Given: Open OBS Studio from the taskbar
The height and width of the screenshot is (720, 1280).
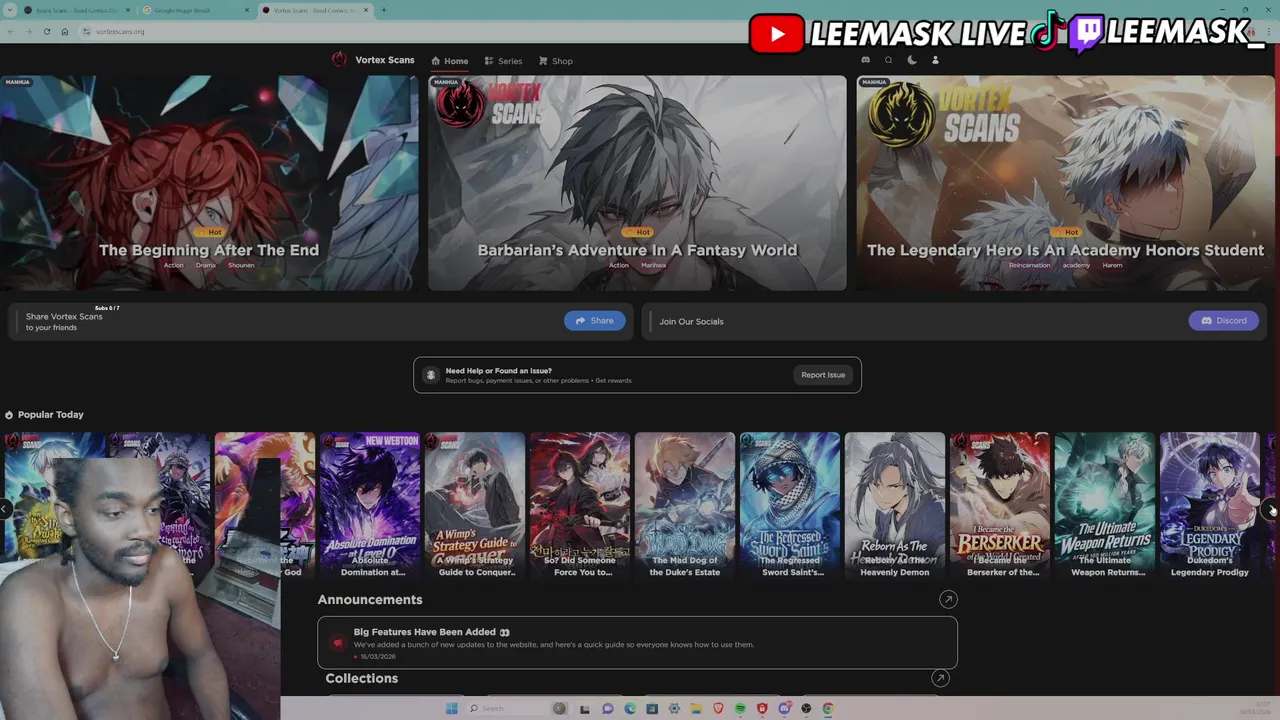Looking at the screenshot, I should pos(806,708).
